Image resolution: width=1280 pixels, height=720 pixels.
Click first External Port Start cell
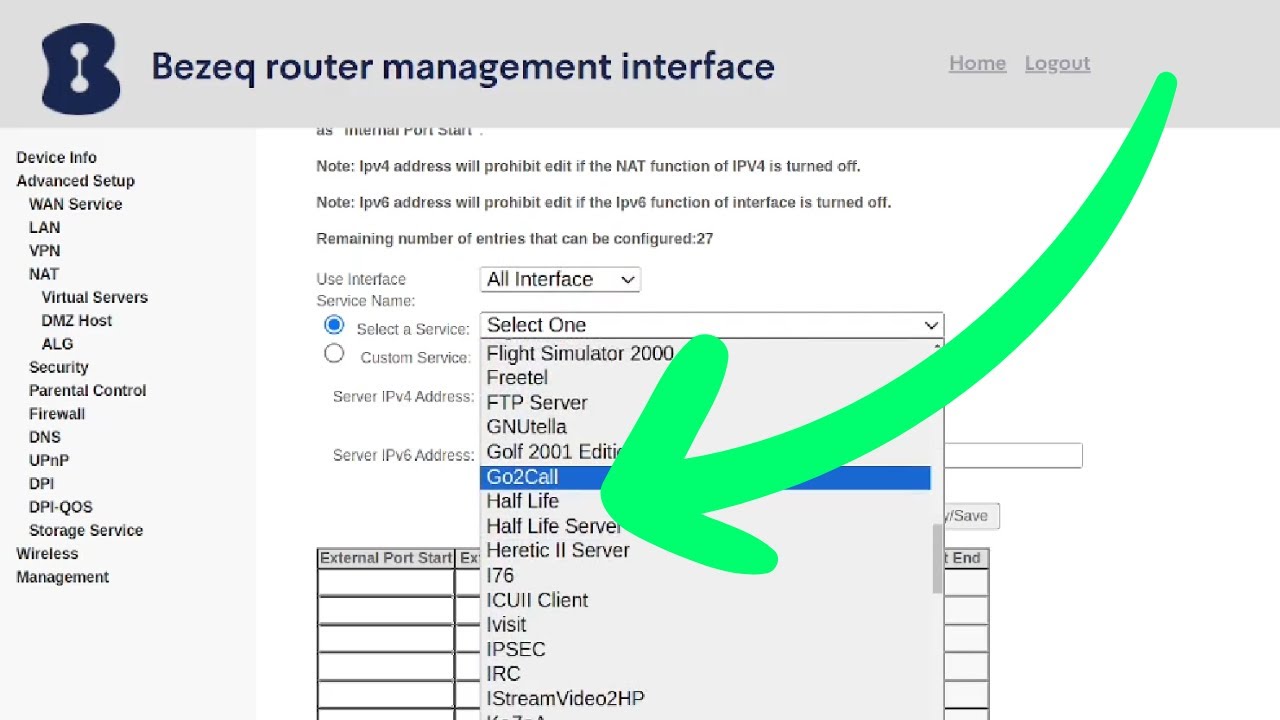386,583
